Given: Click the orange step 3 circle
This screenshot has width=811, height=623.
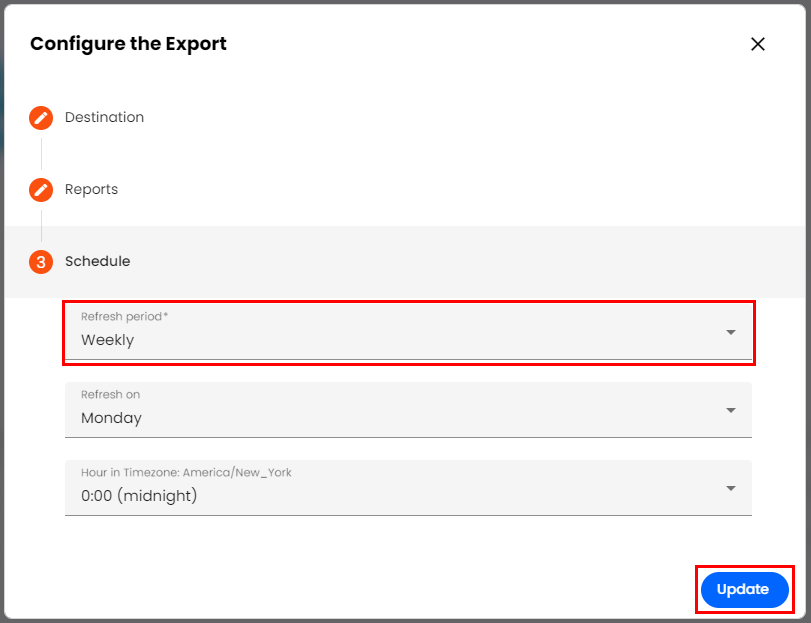Looking at the screenshot, I should [x=41, y=262].
